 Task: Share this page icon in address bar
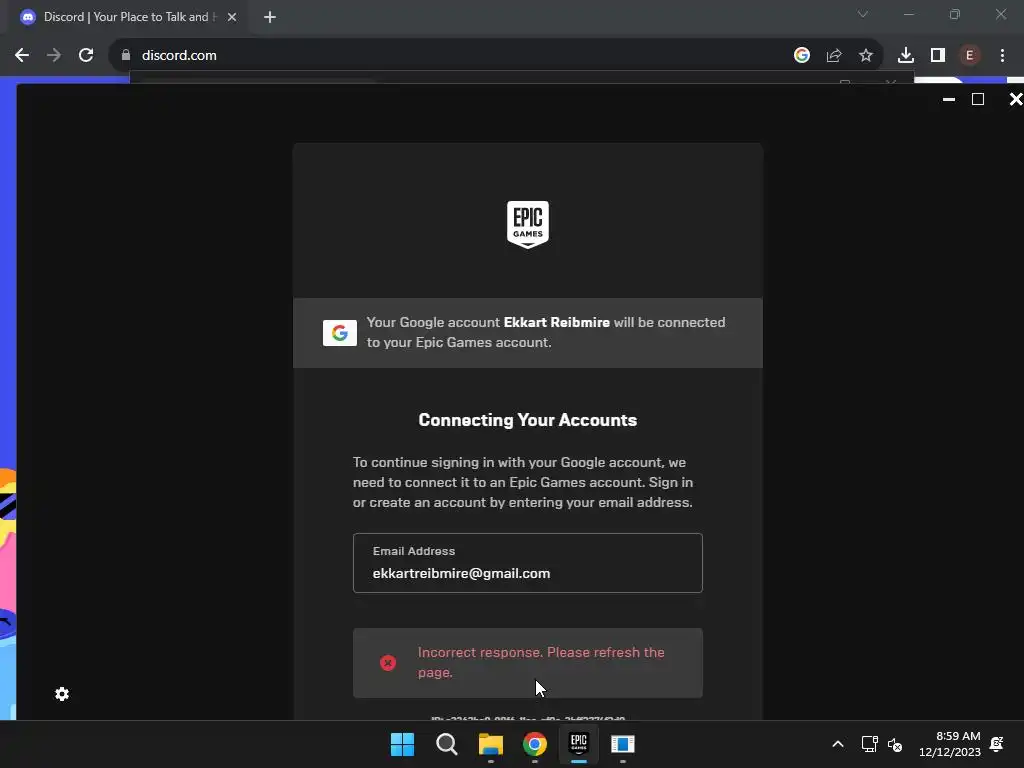pyautogui.click(x=834, y=56)
